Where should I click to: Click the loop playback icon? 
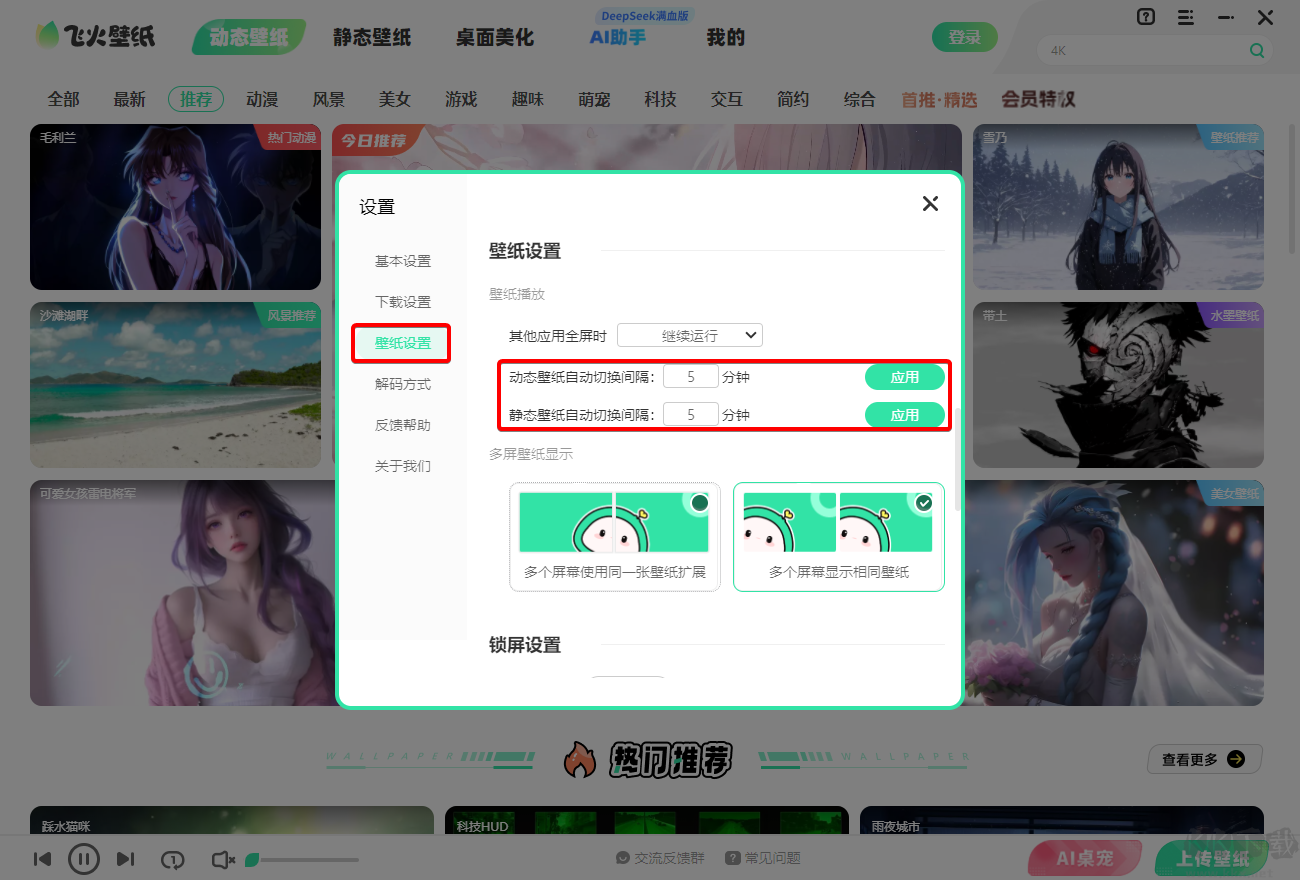172,858
